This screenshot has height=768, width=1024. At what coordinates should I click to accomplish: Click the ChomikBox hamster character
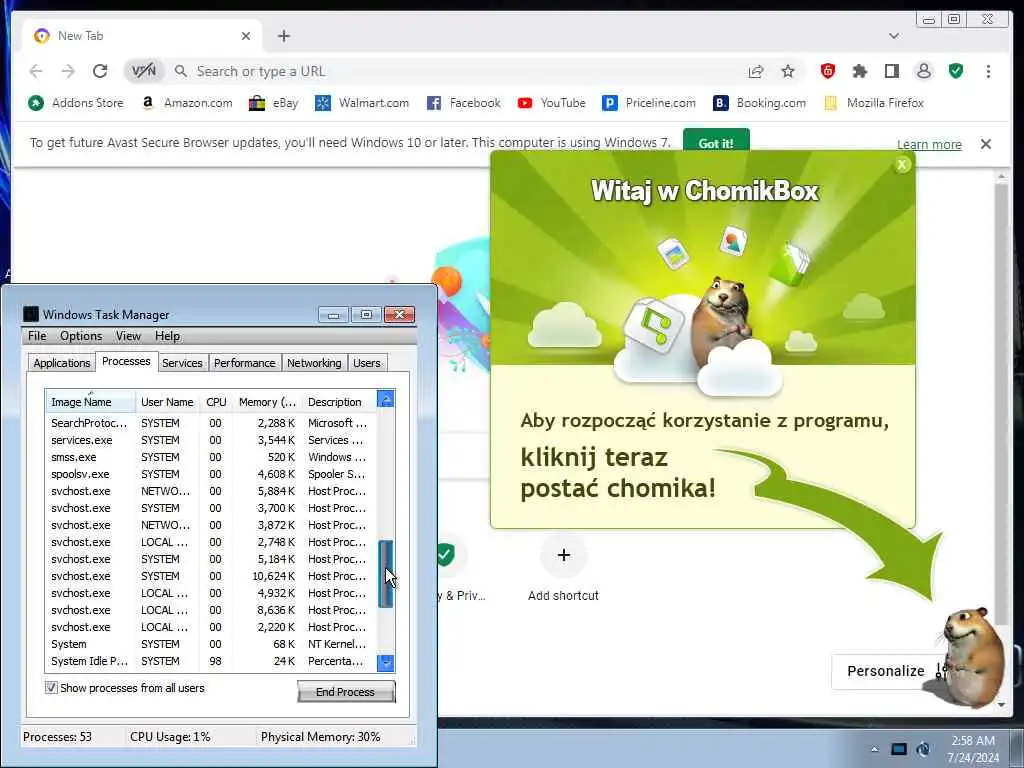point(974,657)
